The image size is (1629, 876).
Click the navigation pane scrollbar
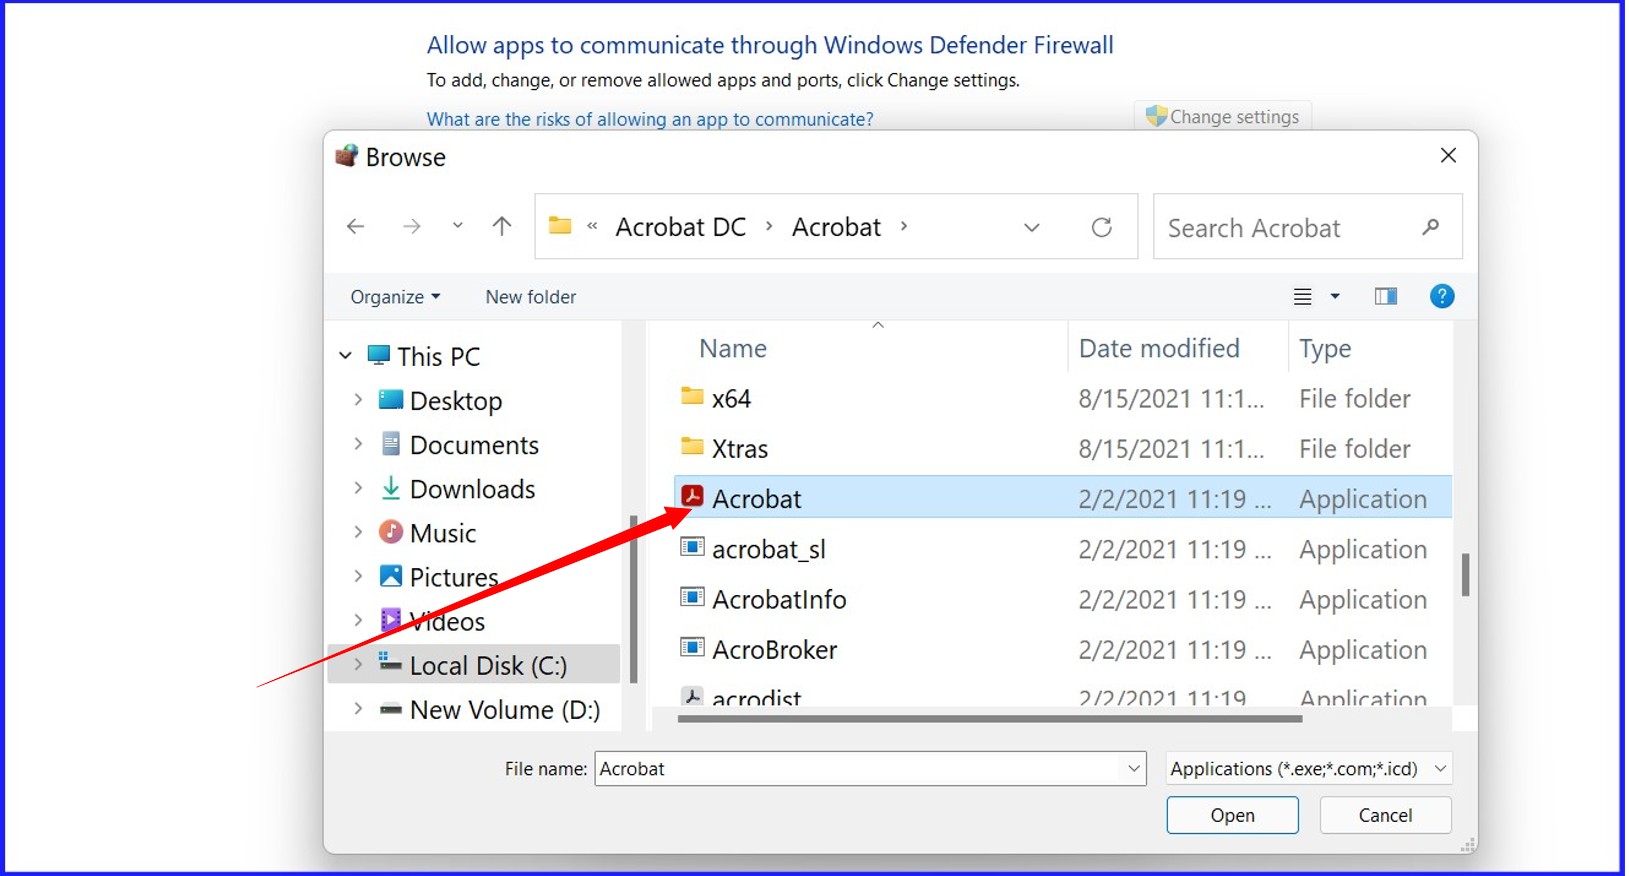click(633, 598)
